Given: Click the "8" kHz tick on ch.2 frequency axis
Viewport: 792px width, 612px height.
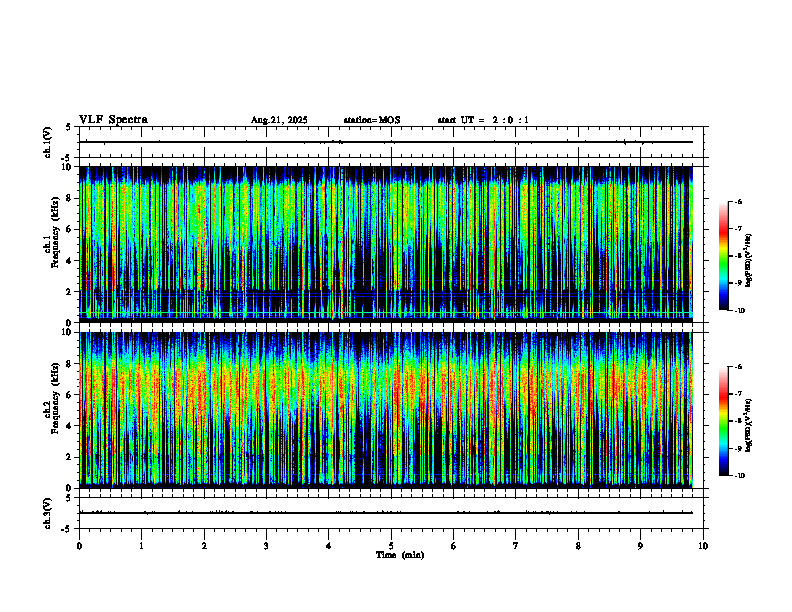Looking at the screenshot, I should (x=69, y=364).
